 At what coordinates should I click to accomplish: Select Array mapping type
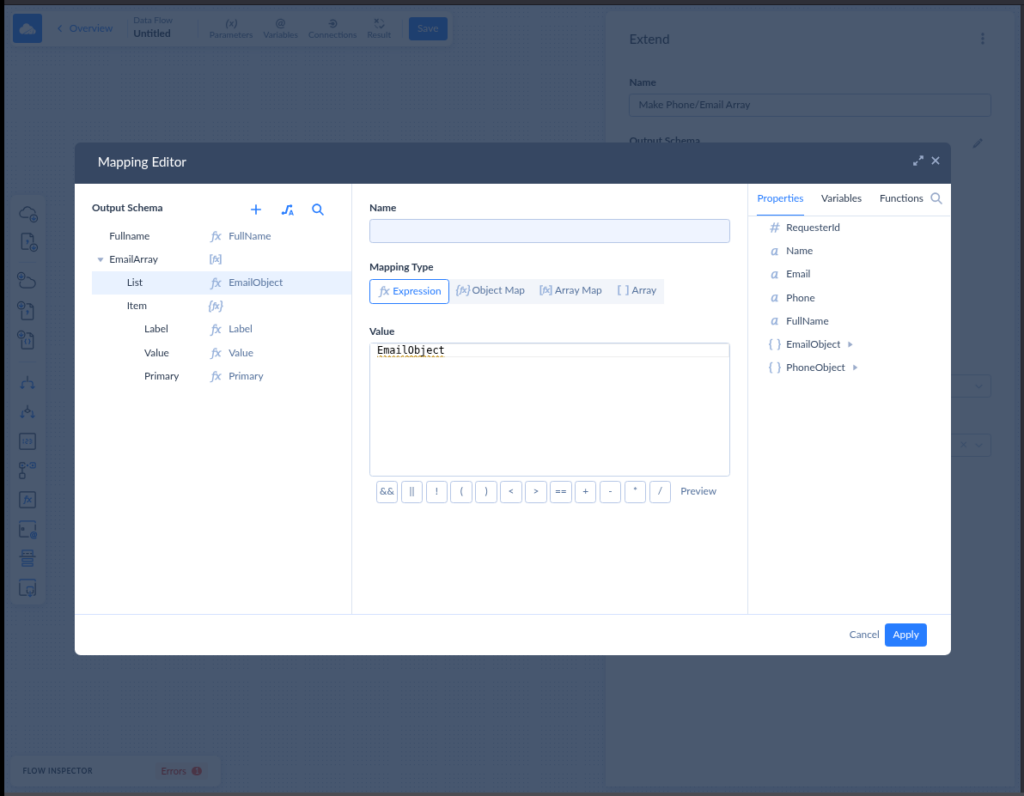[x=637, y=291]
